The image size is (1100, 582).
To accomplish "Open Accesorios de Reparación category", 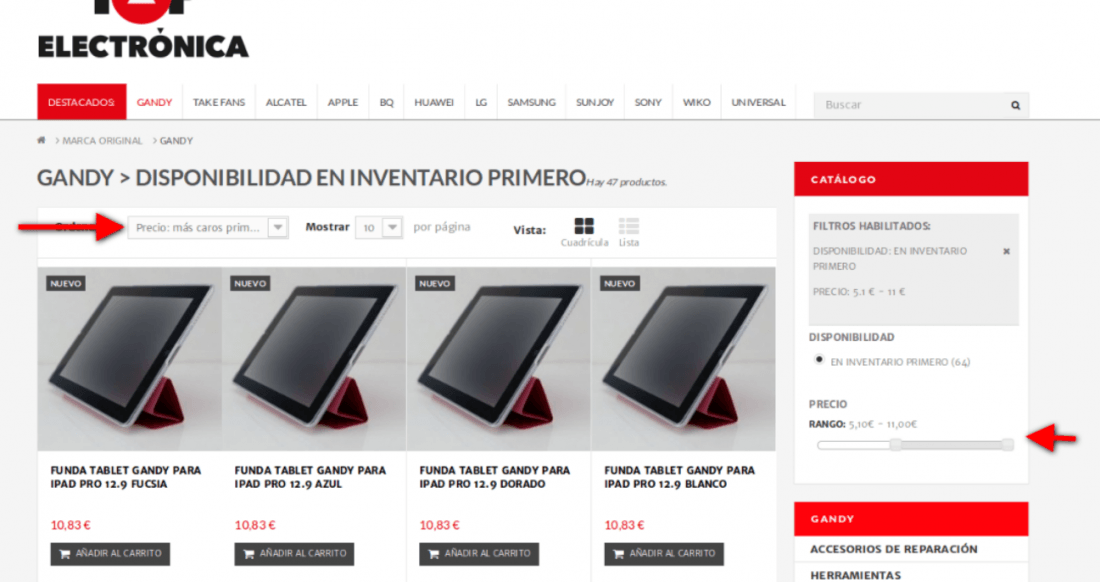I will pyautogui.click(x=893, y=549).
